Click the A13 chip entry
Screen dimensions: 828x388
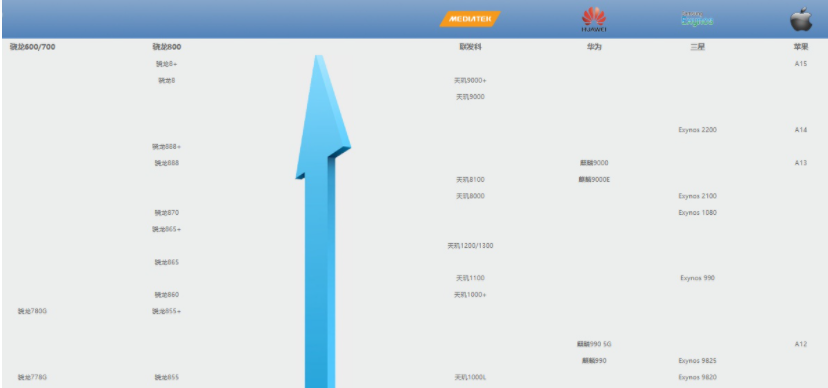click(801, 163)
